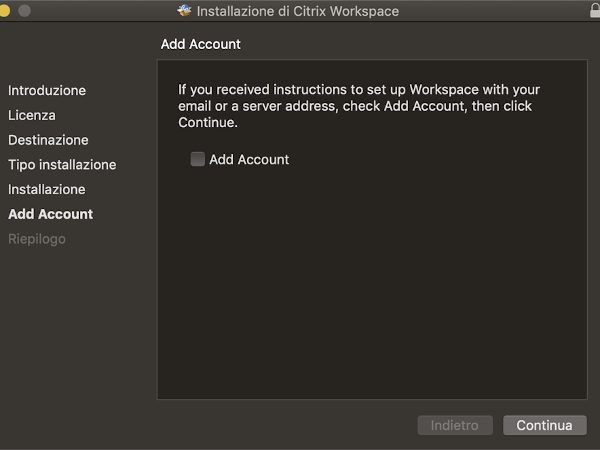The width and height of the screenshot is (600, 450).
Task: Click the disabled Indietro button
Action: (455, 425)
